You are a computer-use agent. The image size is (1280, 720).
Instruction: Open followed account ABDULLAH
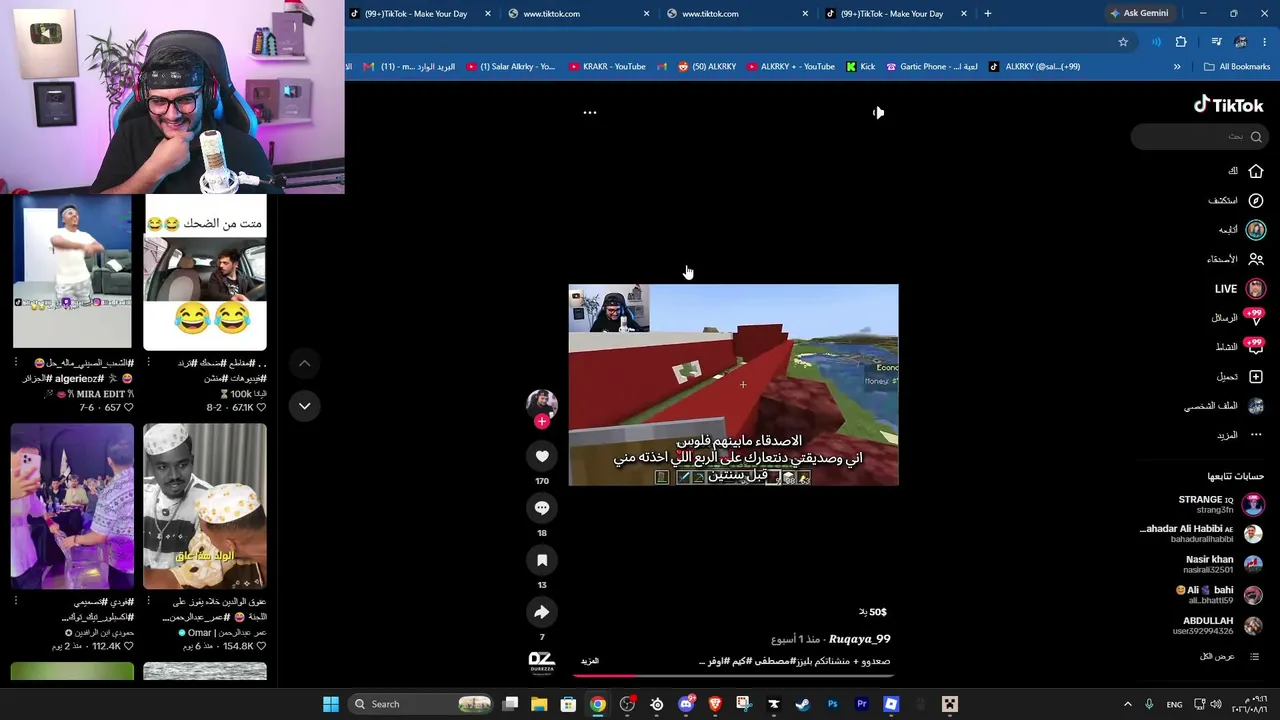pyautogui.click(x=1218, y=626)
